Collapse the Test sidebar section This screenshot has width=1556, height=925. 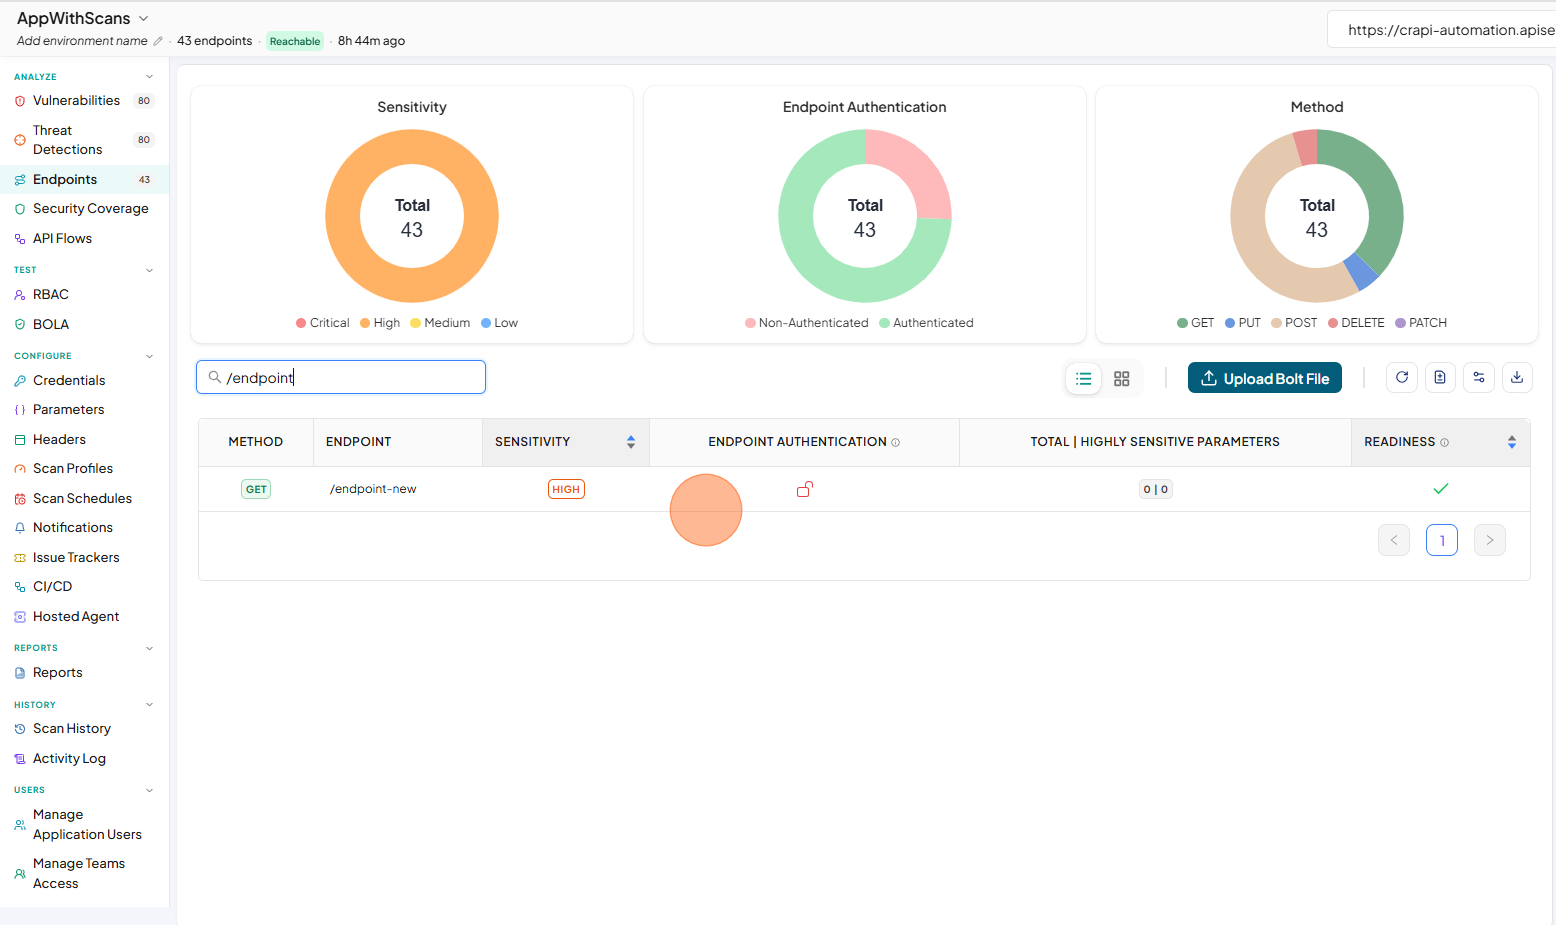(x=150, y=270)
